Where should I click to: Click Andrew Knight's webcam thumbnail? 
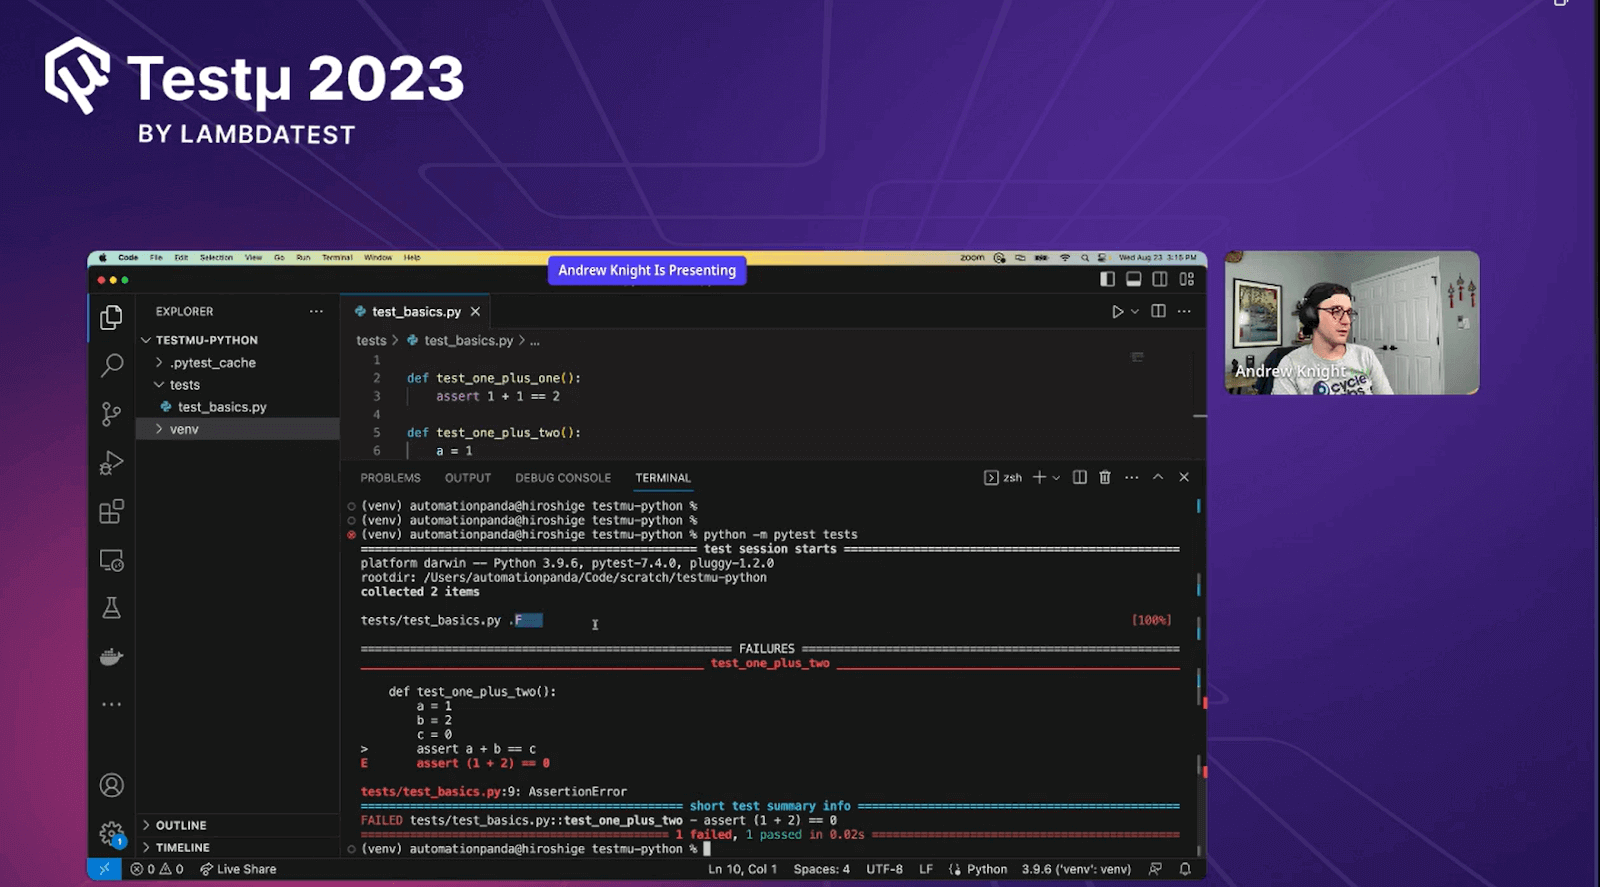tap(1352, 322)
